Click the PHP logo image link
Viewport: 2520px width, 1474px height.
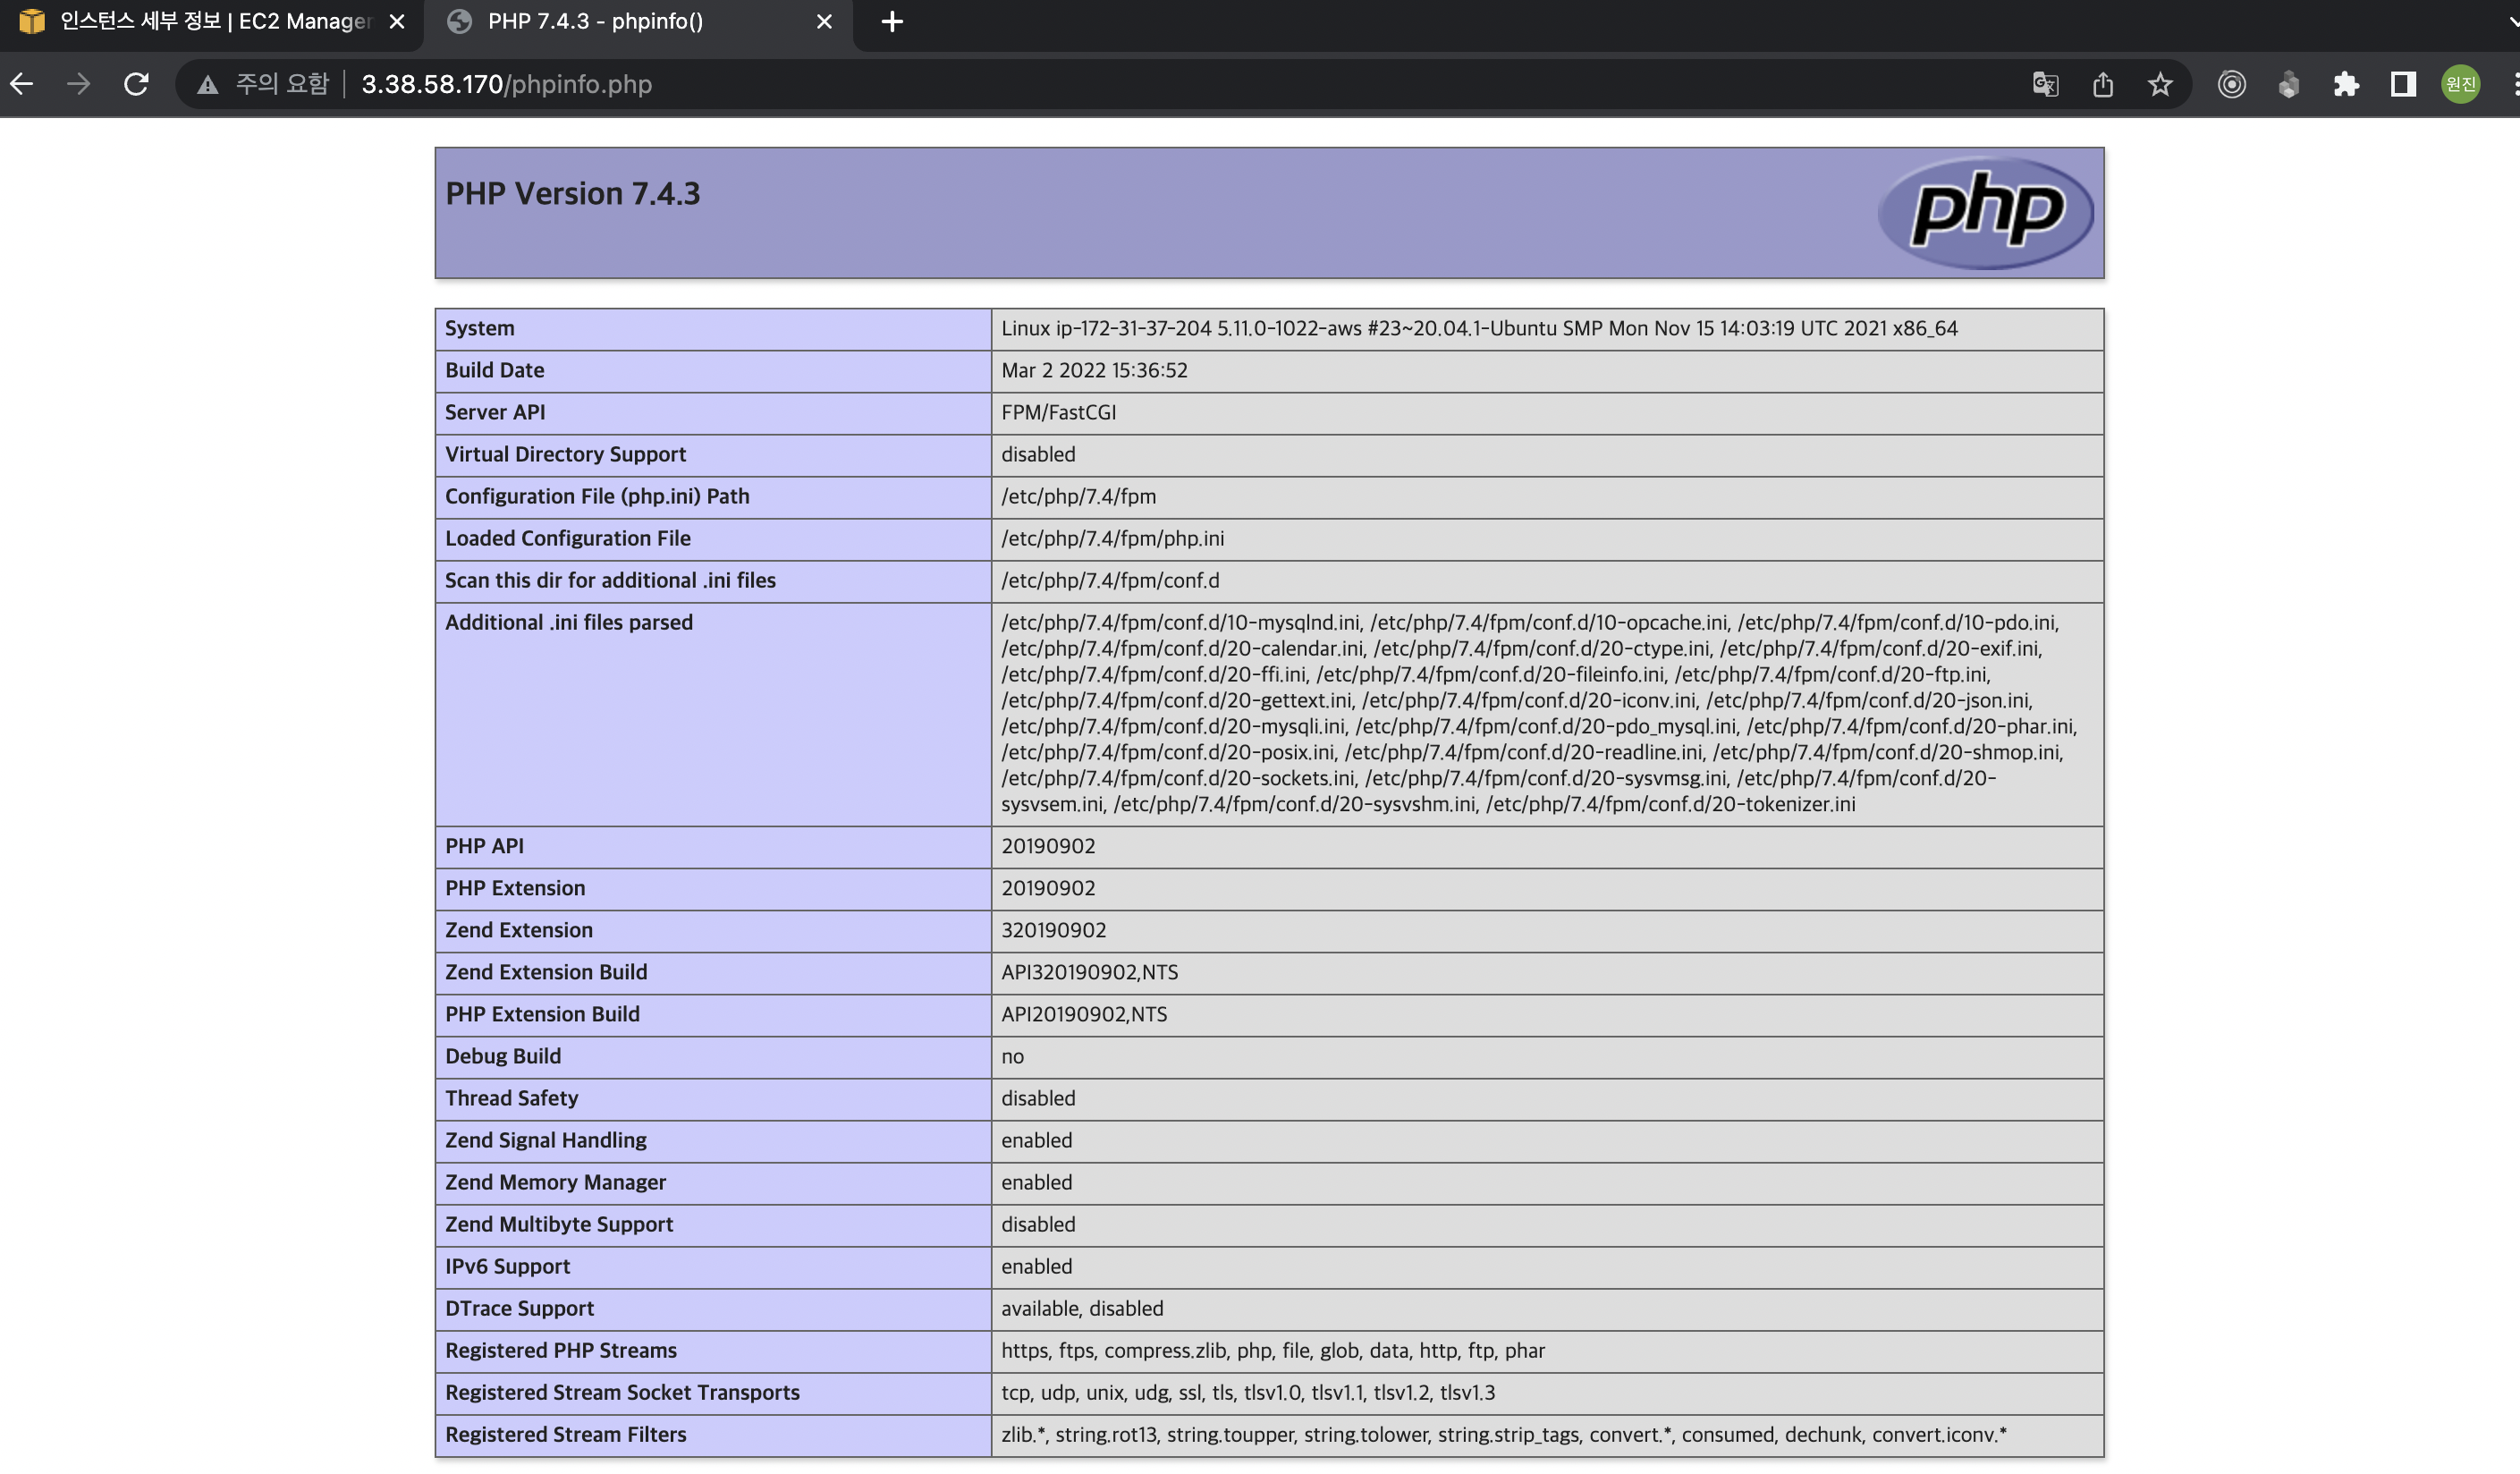point(1985,212)
